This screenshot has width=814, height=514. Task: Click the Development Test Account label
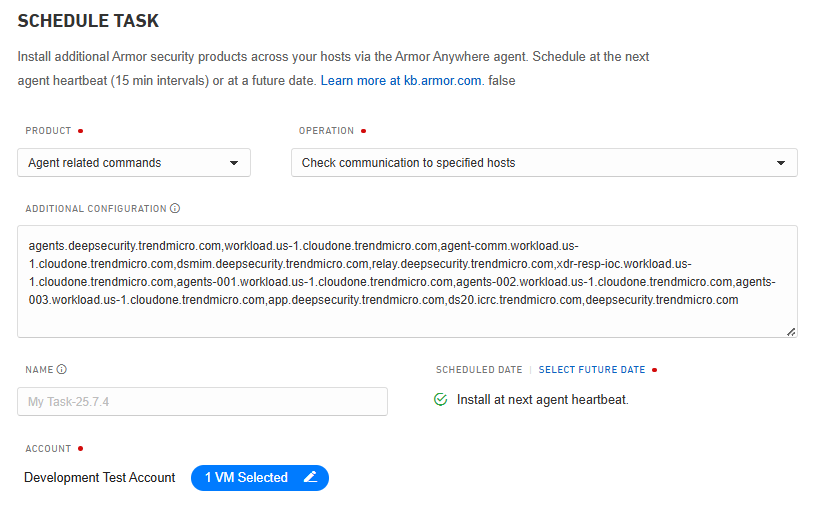point(100,478)
